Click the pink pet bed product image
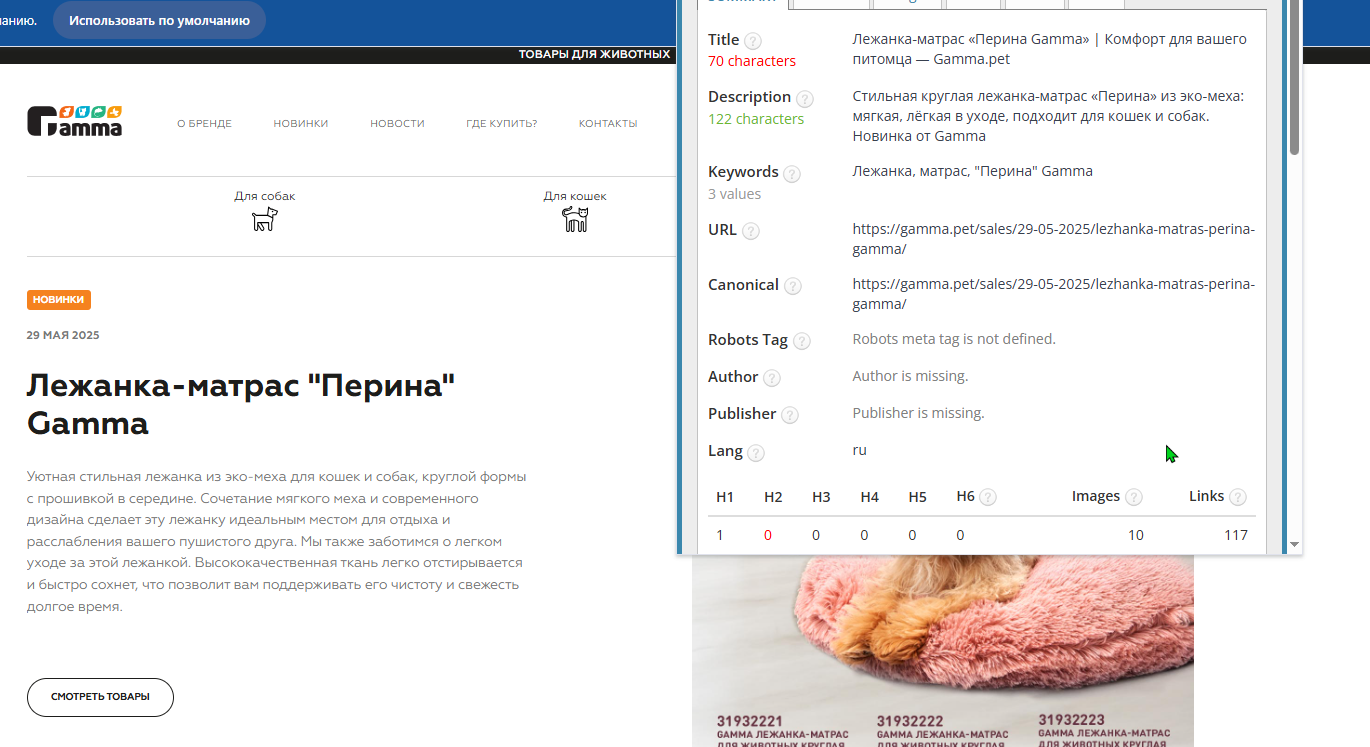 click(x=942, y=650)
